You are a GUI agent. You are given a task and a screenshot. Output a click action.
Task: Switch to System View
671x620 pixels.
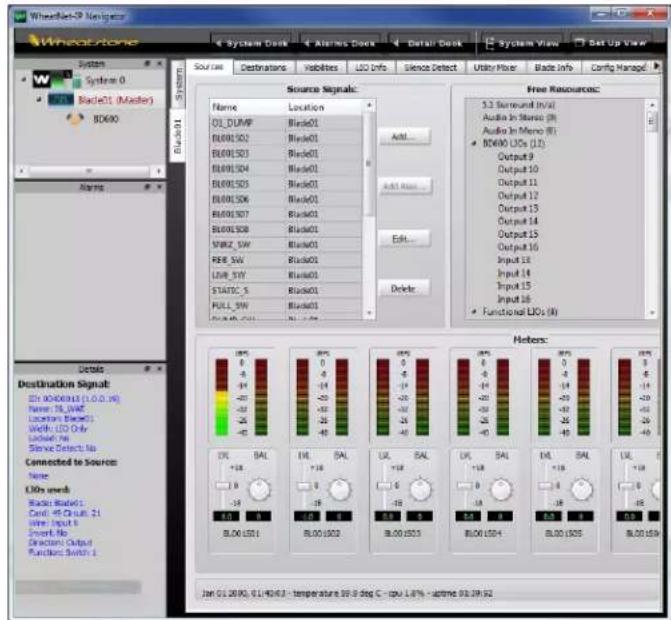point(523,43)
